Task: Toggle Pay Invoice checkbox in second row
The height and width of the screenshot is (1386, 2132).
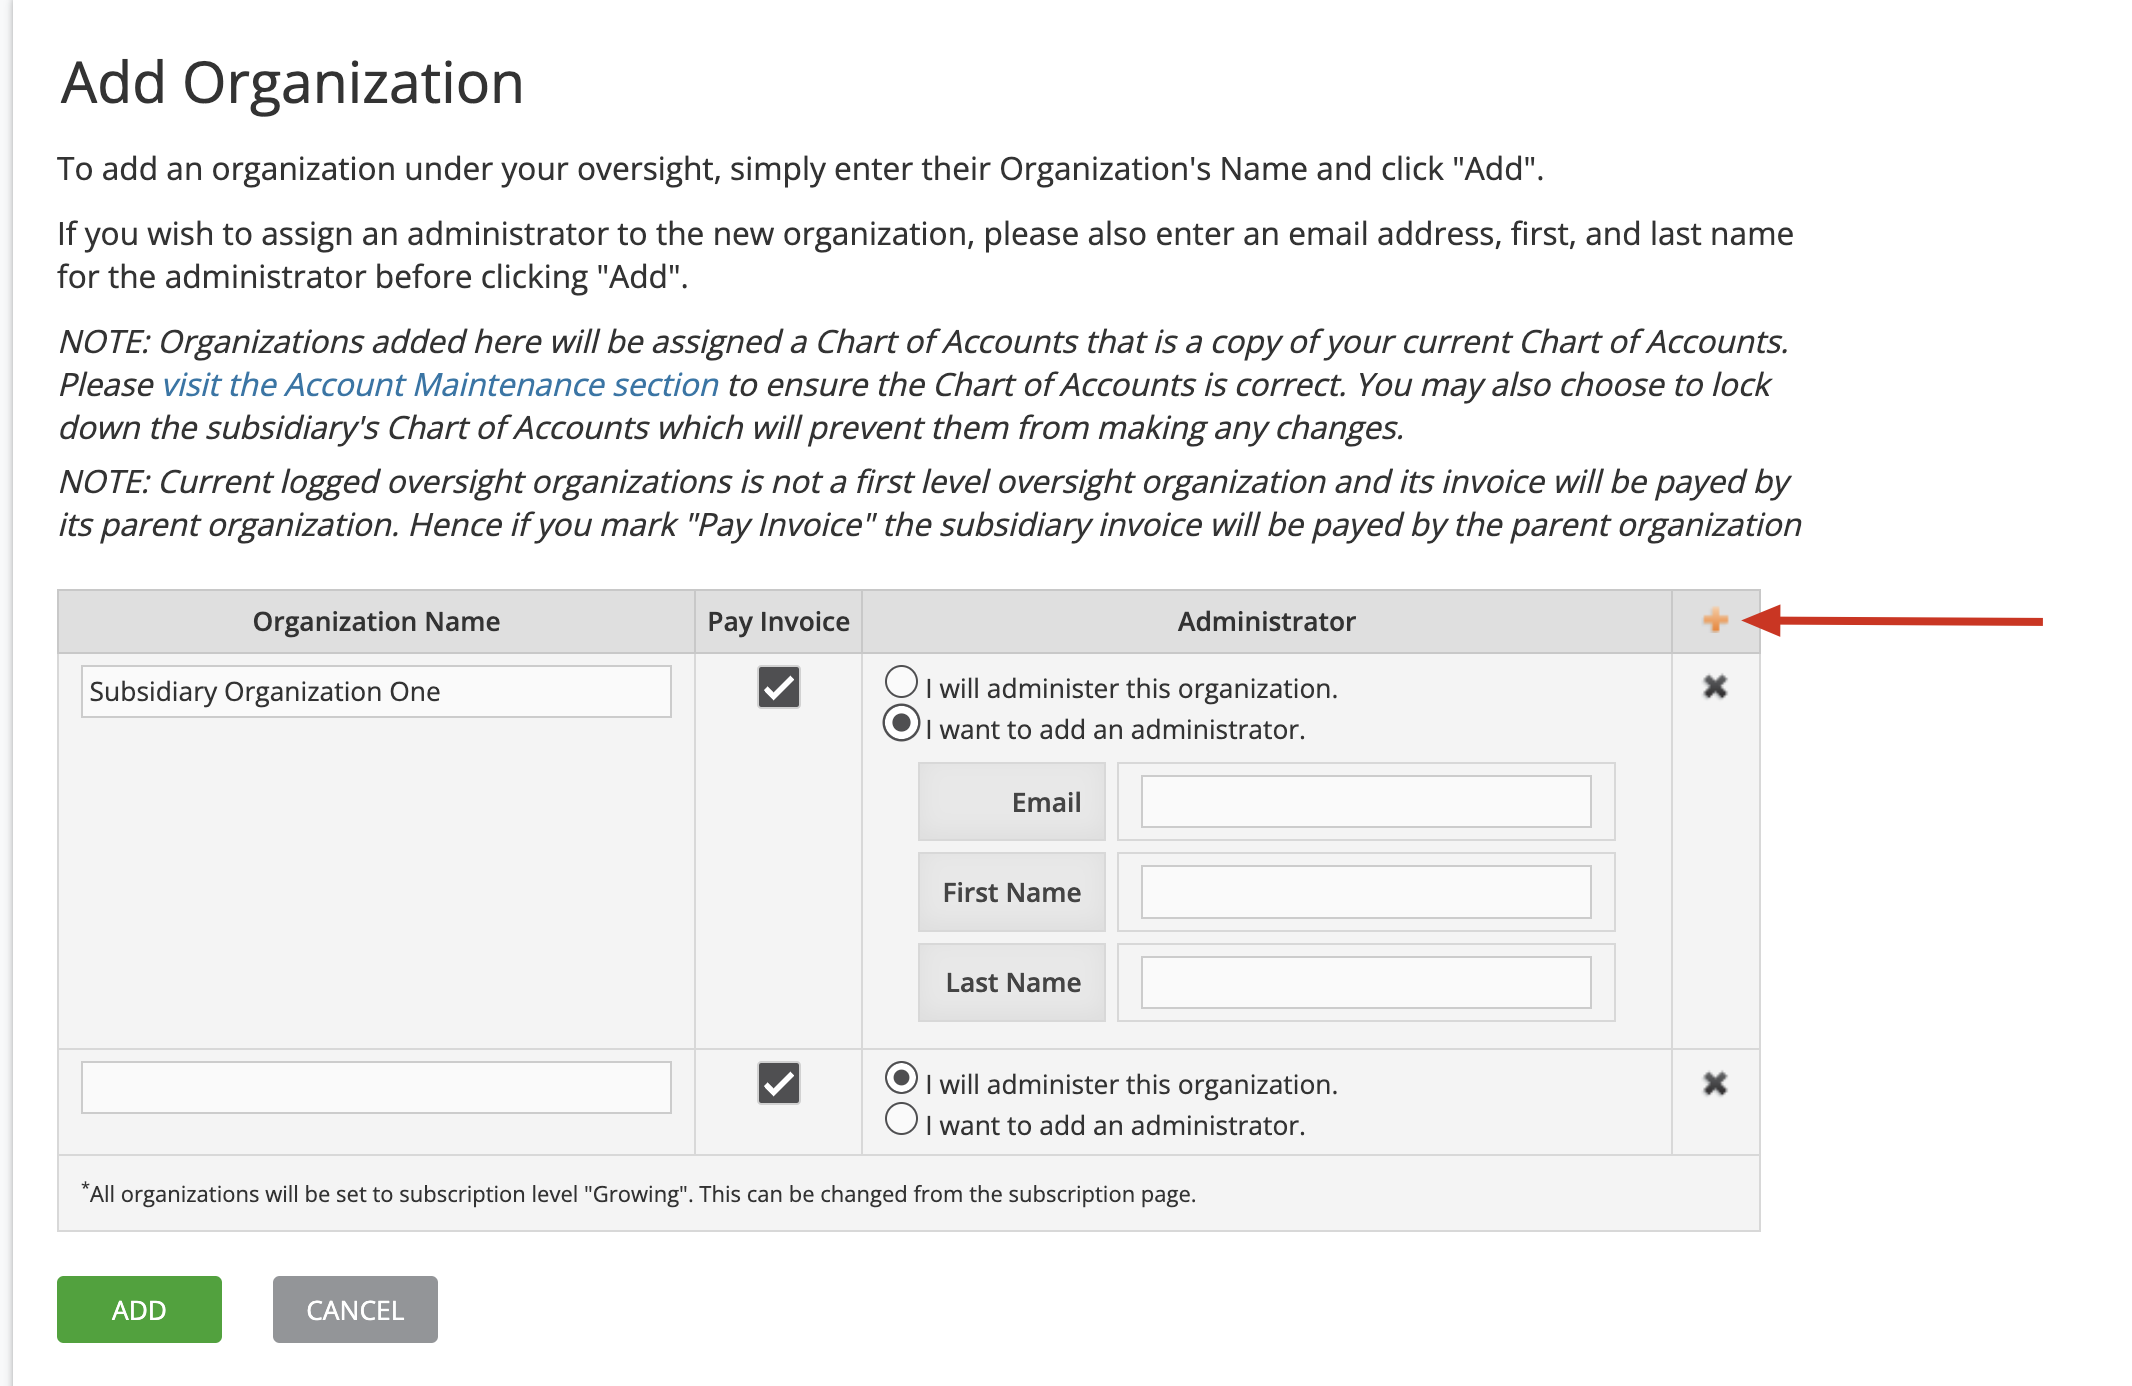Action: pyautogui.click(x=778, y=1083)
